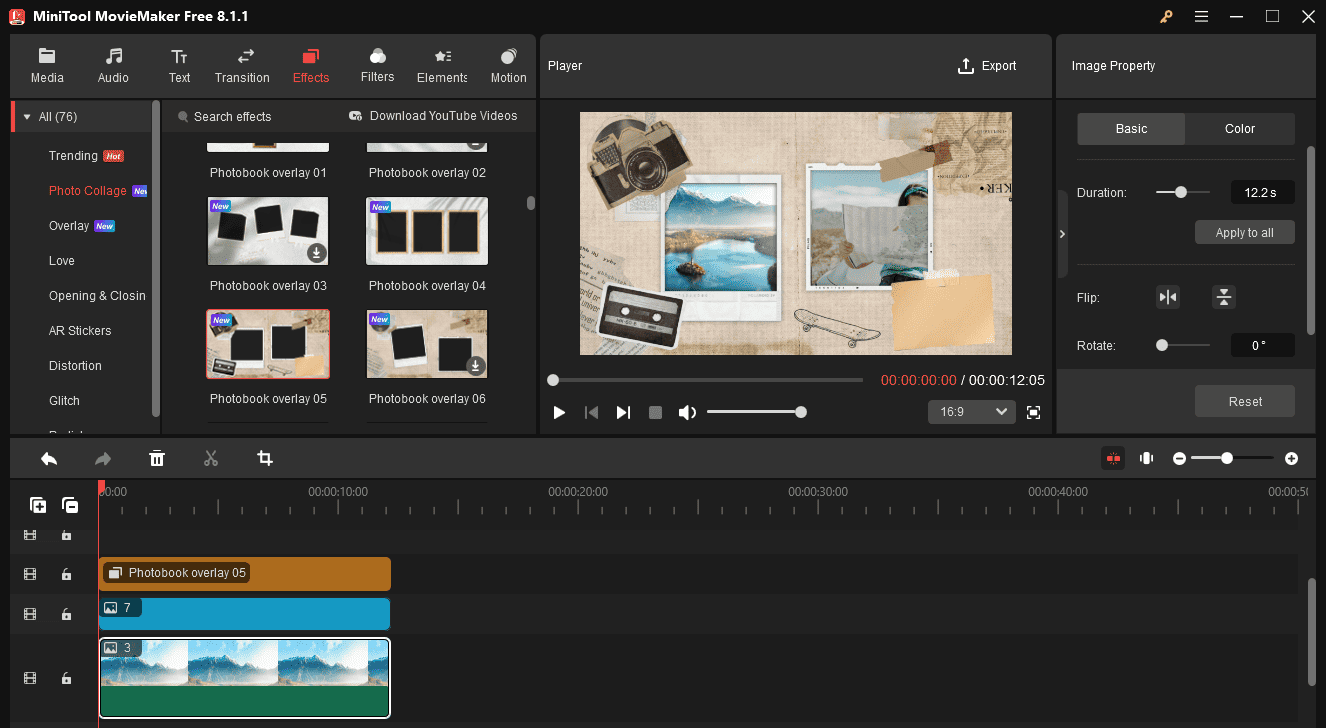
Task: Select the Overlay category
Action: tap(69, 226)
